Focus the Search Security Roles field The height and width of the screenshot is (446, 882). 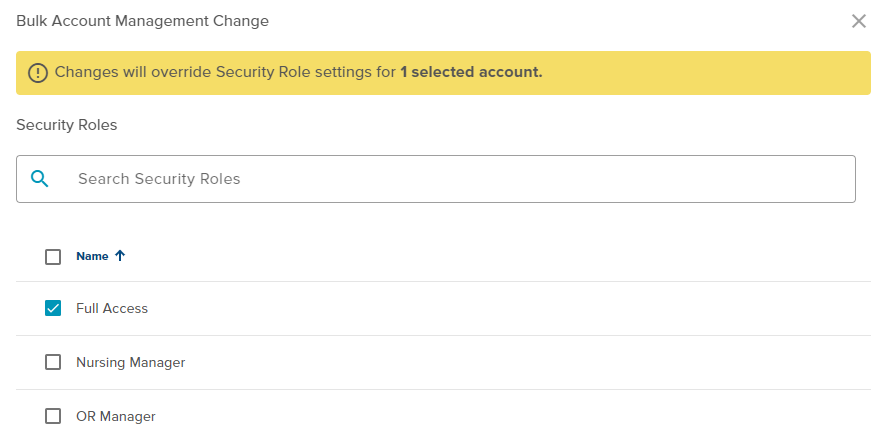coord(450,179)
